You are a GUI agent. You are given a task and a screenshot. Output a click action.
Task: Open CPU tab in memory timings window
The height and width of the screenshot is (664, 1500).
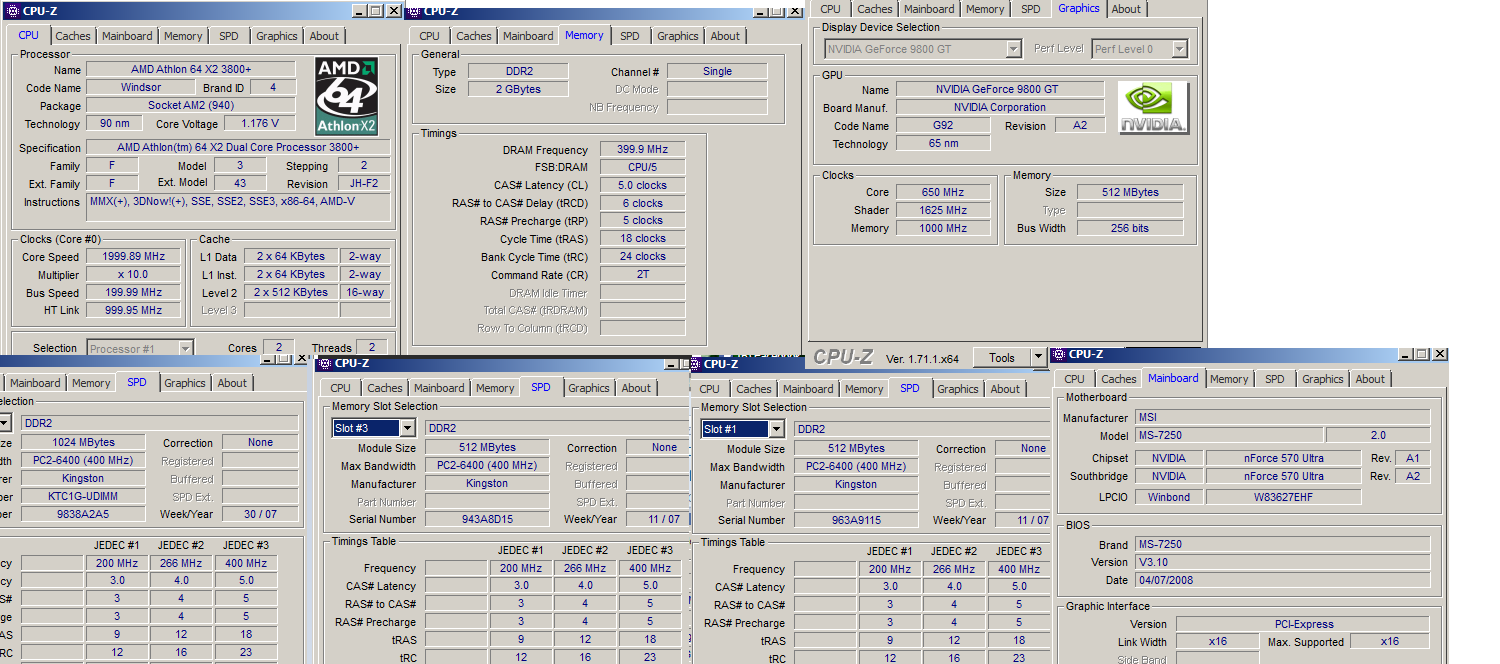(x=430, y=36)
